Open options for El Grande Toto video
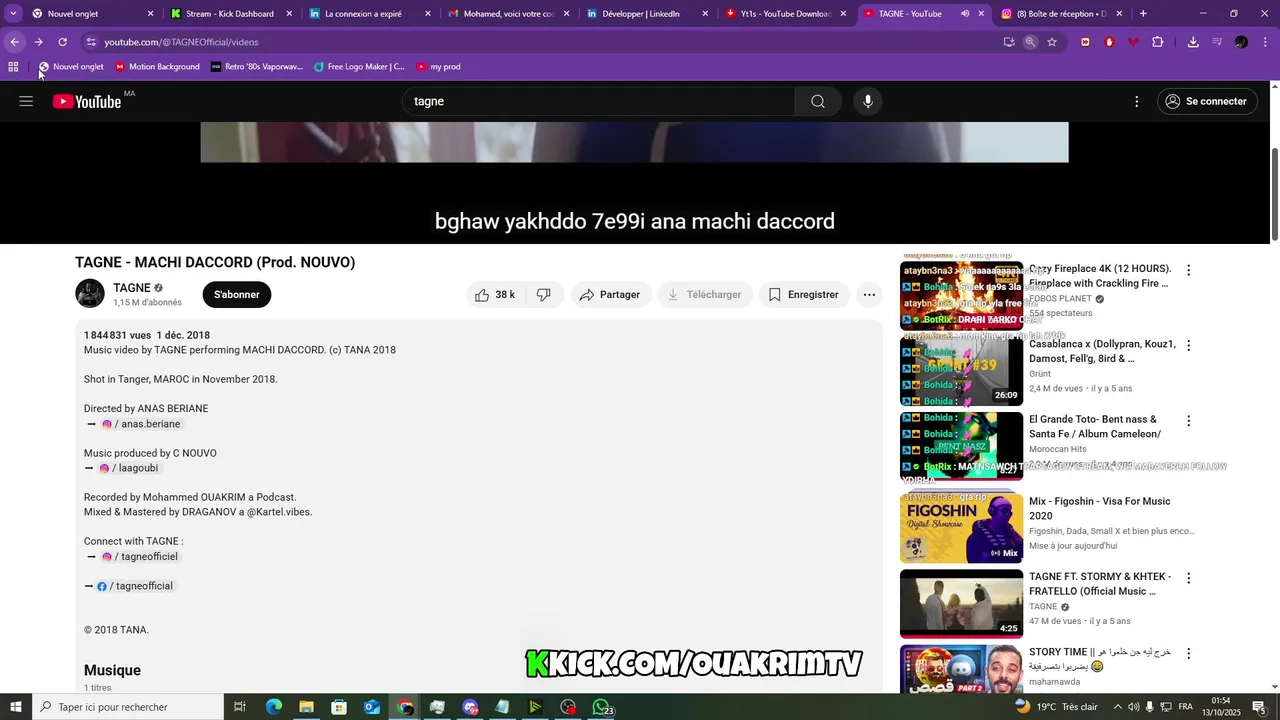This screenshot has height=720, width=1280. point(1188,421)
